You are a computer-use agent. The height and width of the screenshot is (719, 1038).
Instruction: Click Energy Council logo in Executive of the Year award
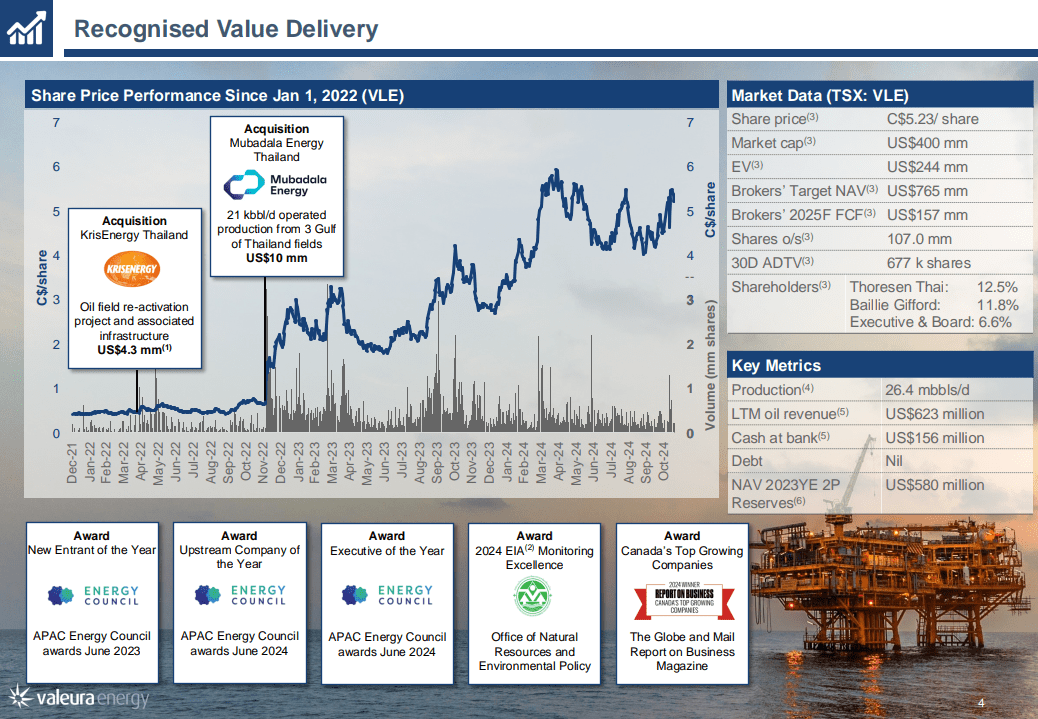(387, 596)
